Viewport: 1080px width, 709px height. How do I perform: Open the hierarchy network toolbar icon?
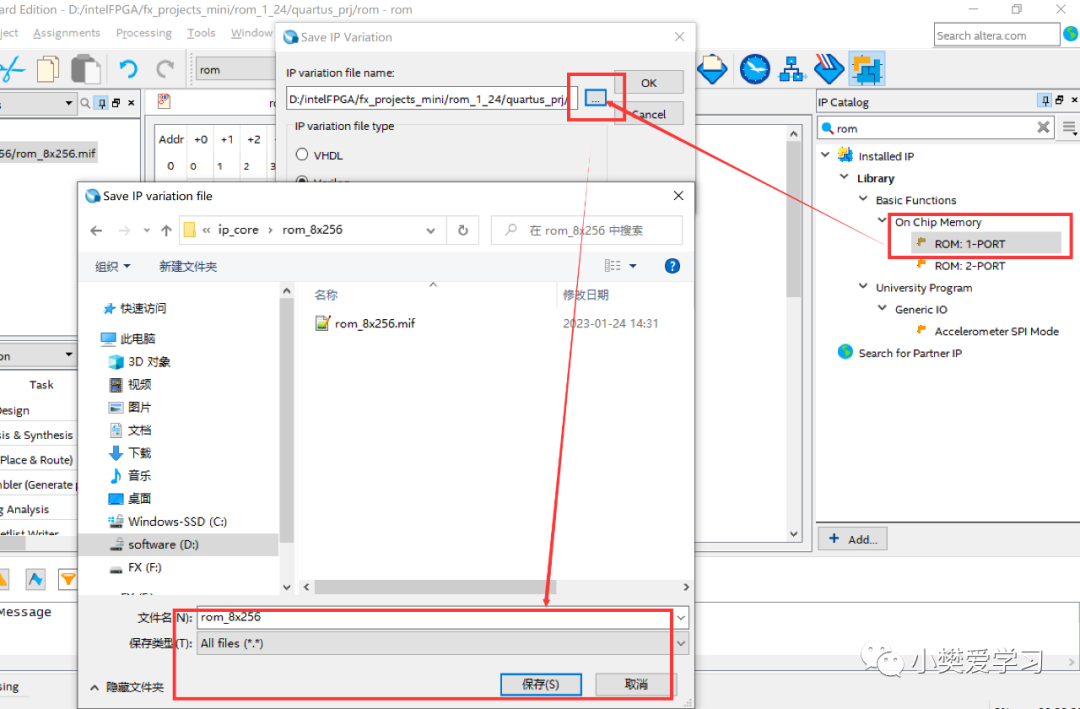pos(792,69)
